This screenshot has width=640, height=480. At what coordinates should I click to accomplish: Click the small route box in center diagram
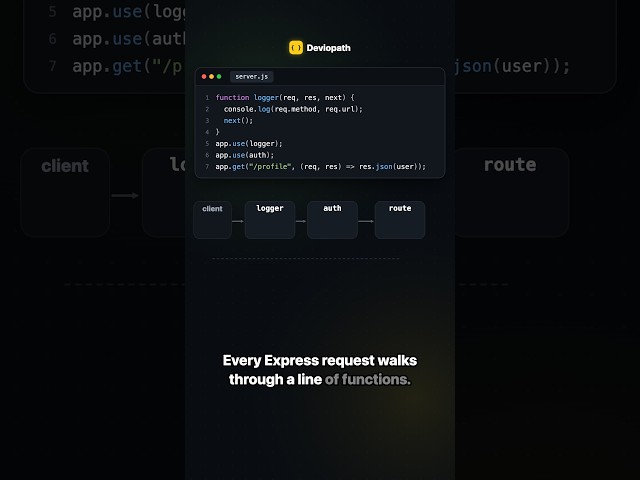pos(400,220)
